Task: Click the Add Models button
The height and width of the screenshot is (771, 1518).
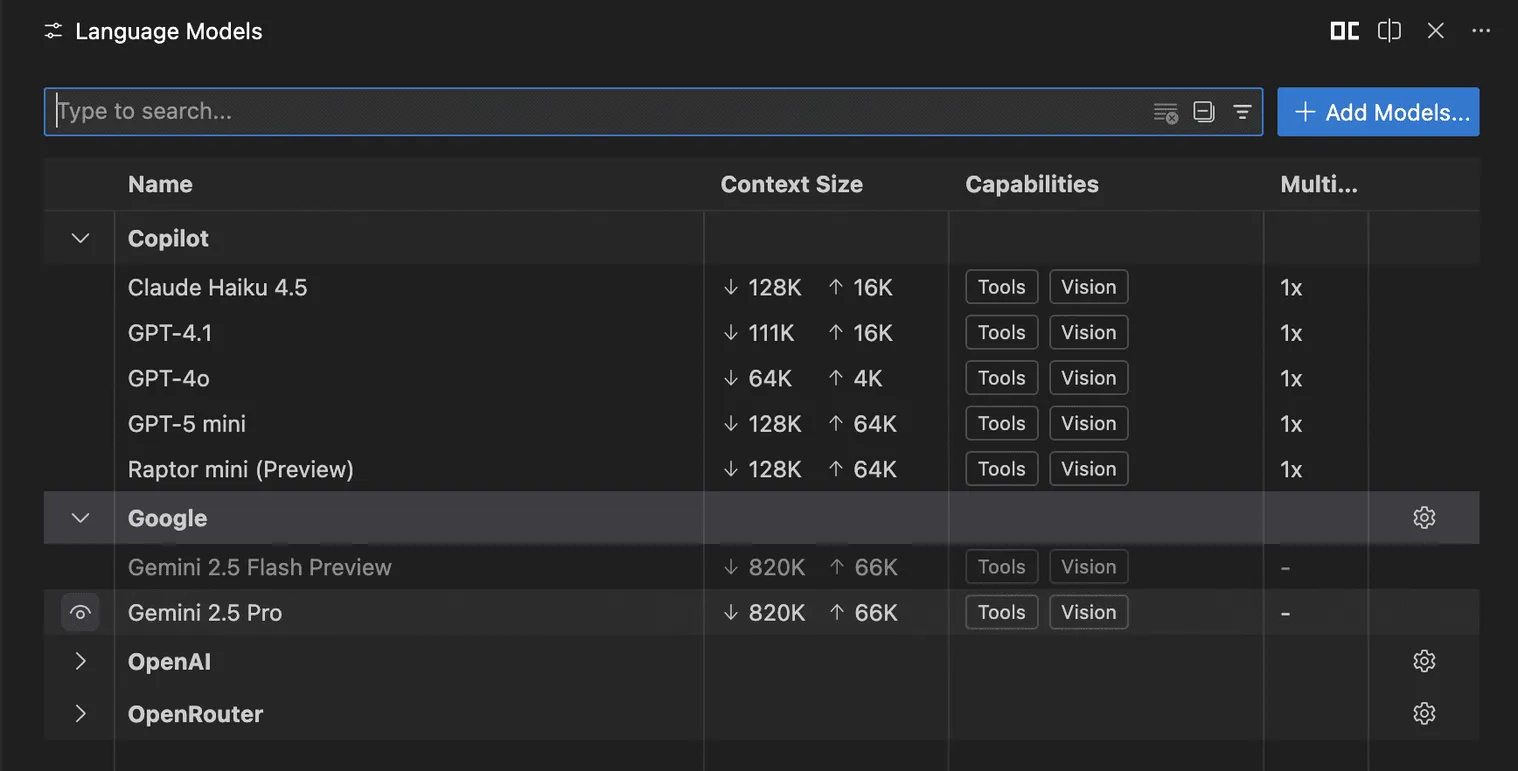Action: click(x=1378, y=112)
